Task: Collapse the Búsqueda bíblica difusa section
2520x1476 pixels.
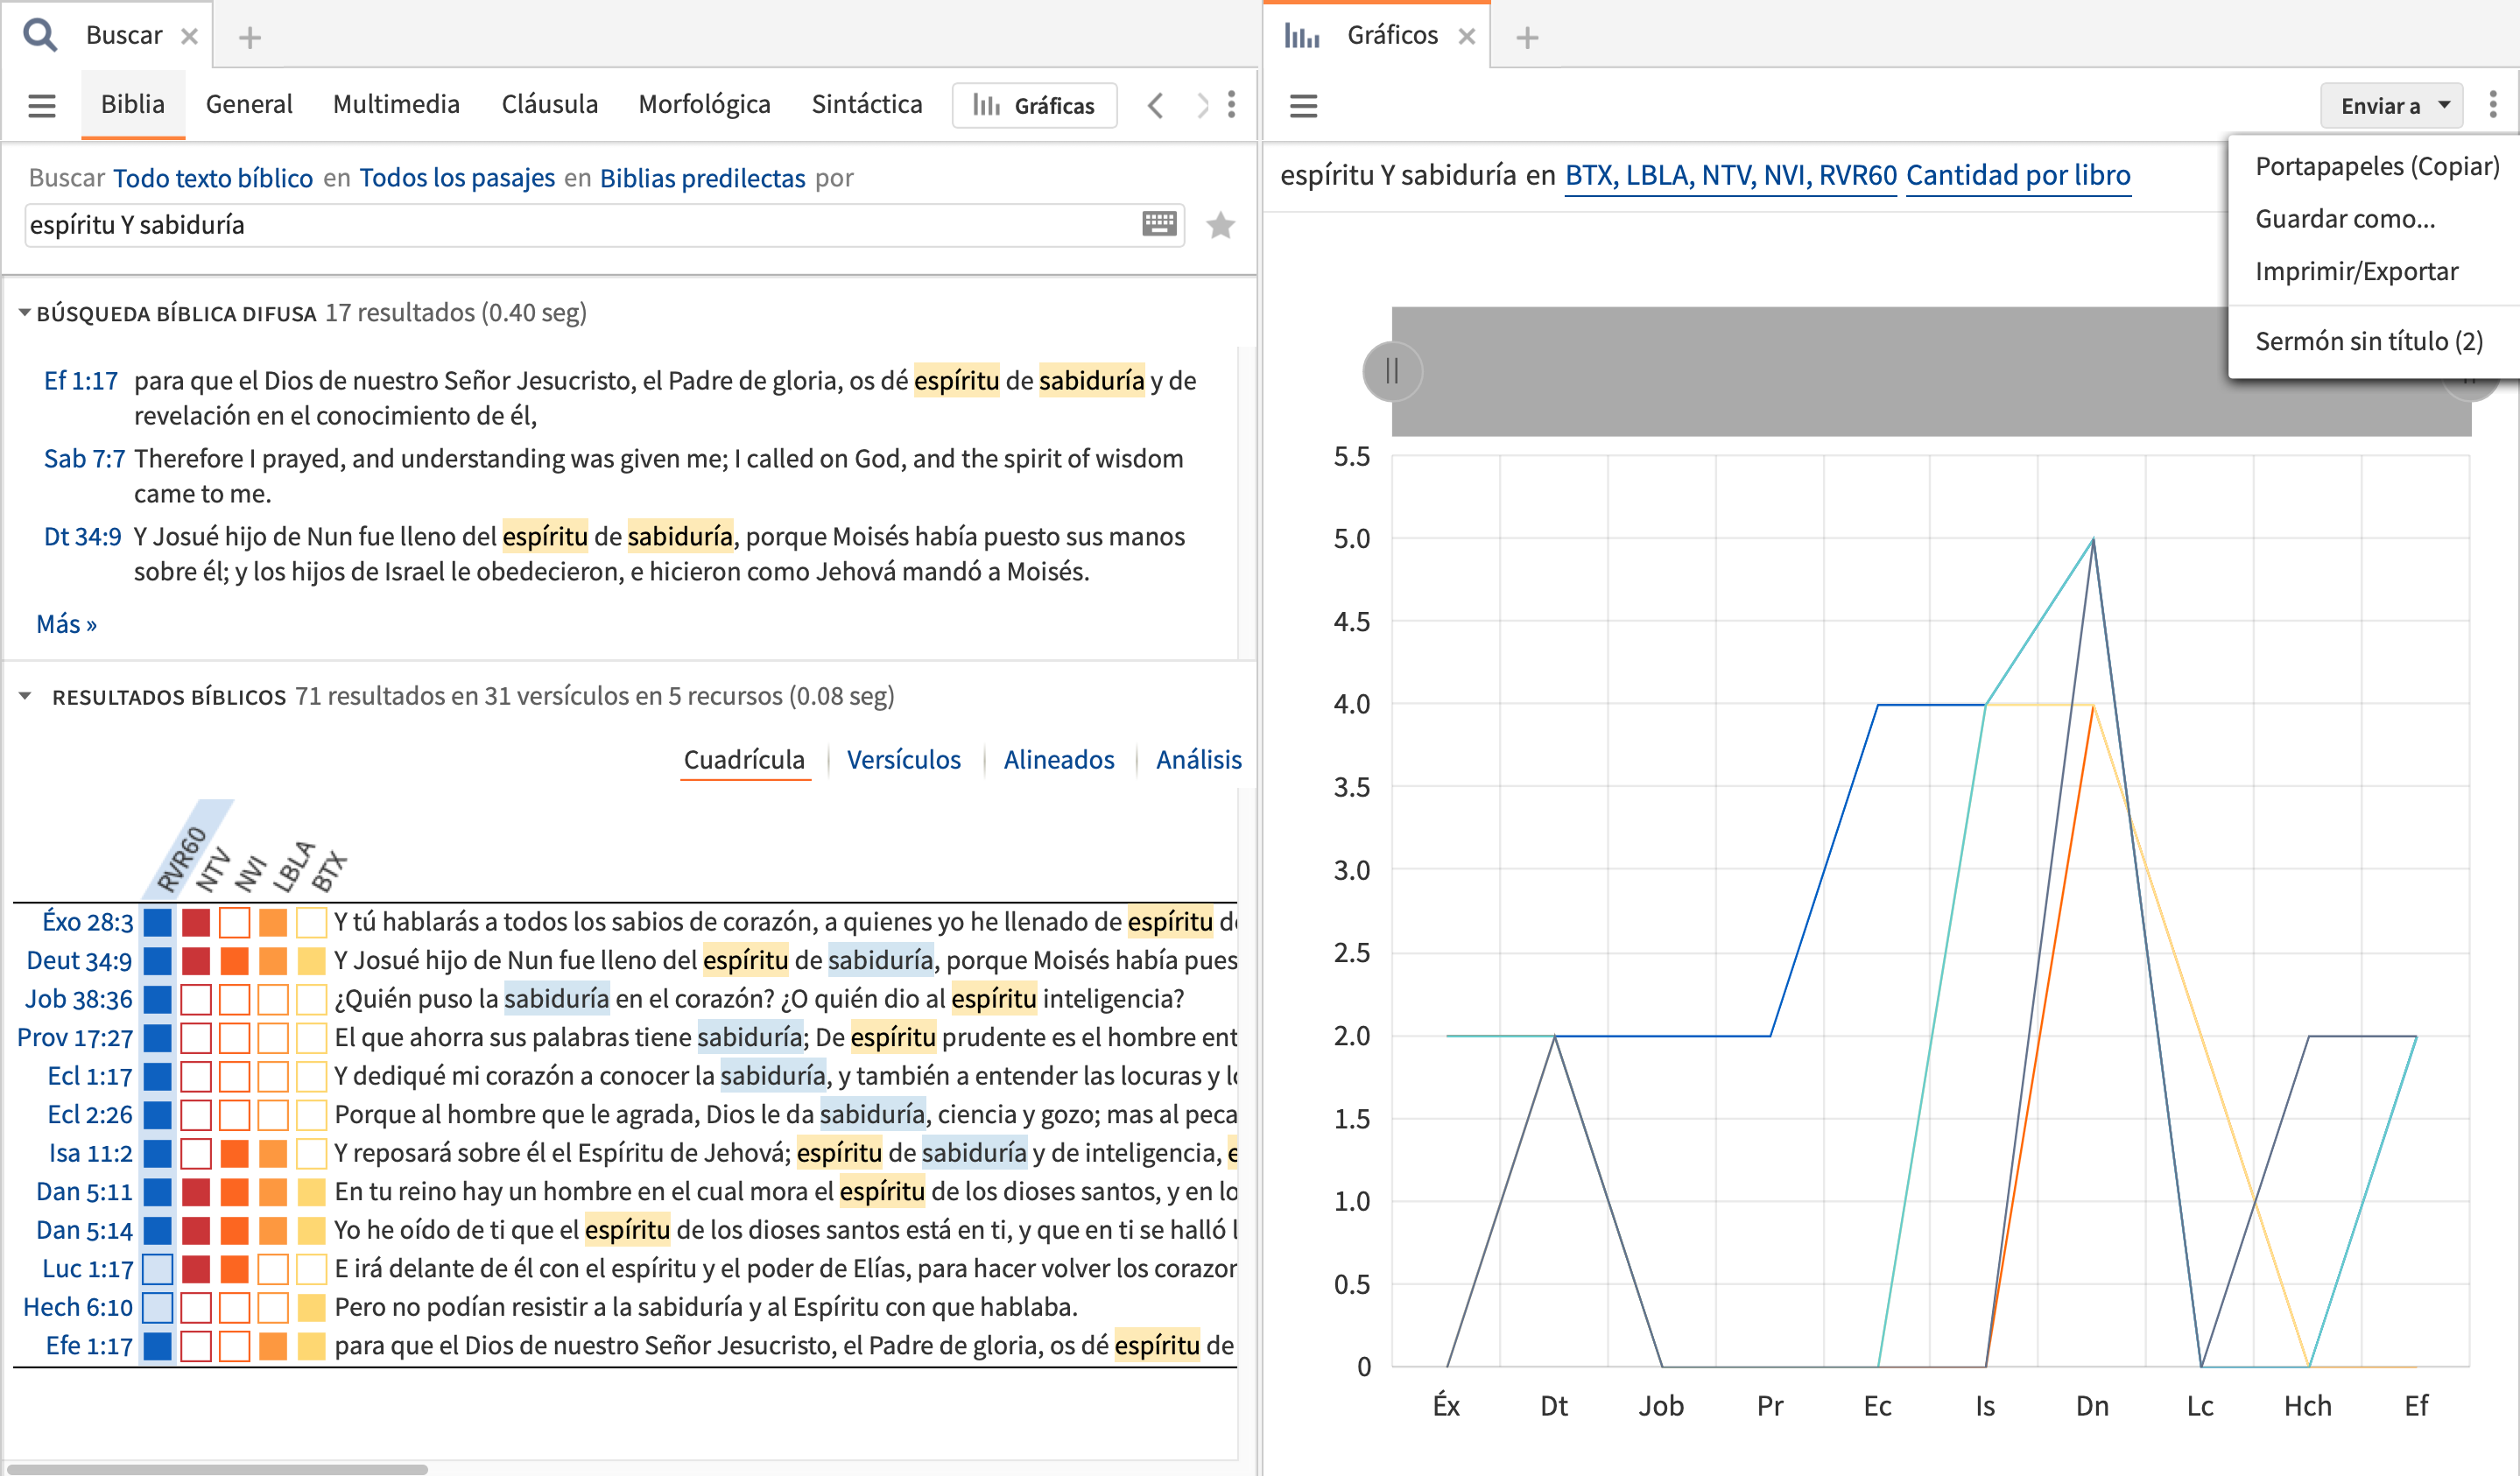Action: coord(24,313)
